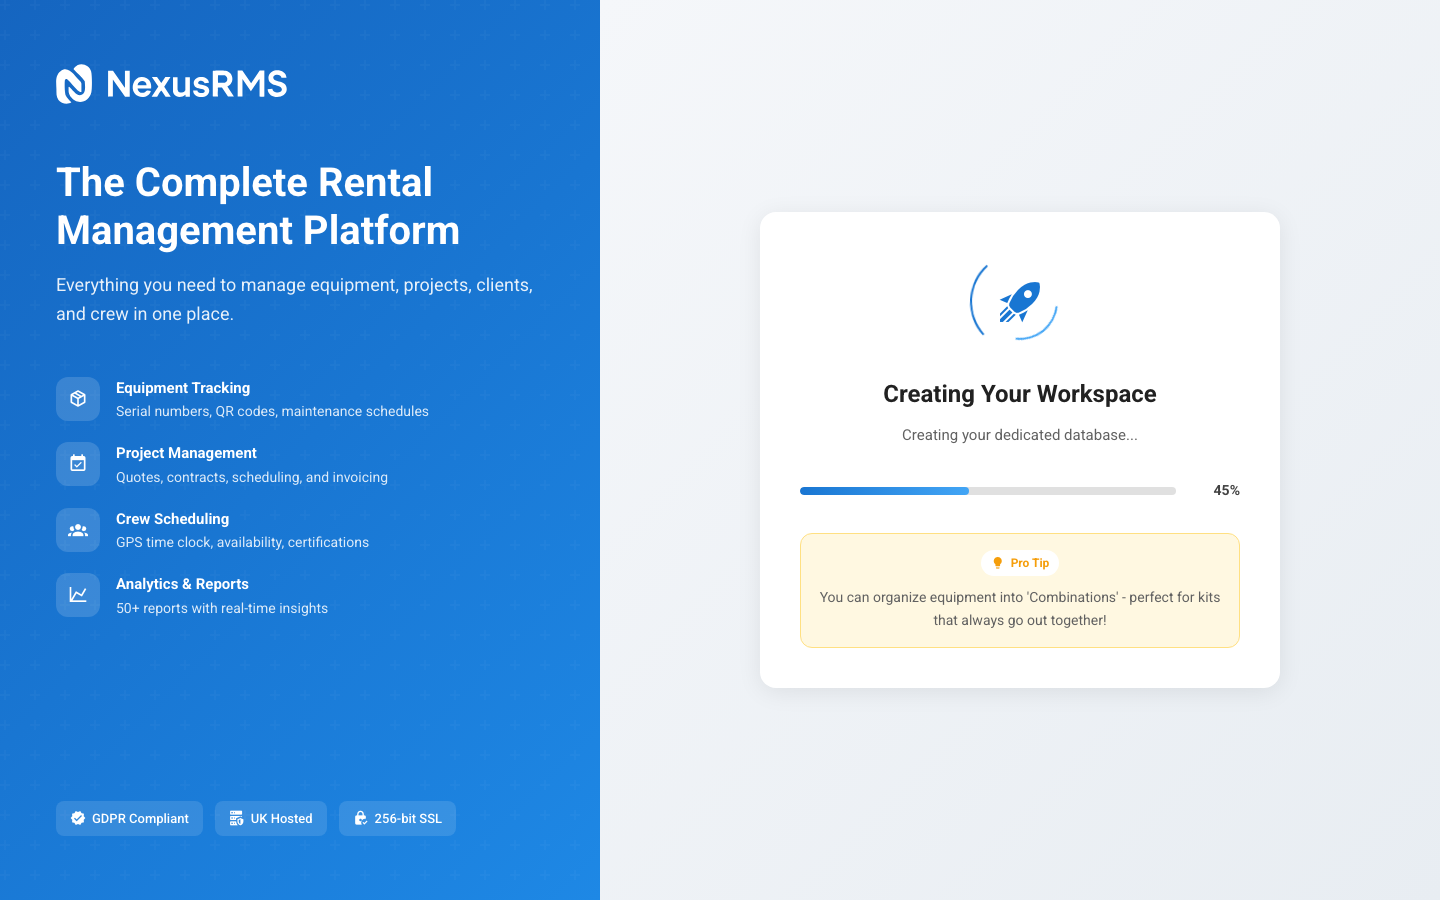Click the Project Management calendar icon
This screenshot has width=1440, height=900.
pyautogui.click(x=78, y=464)
